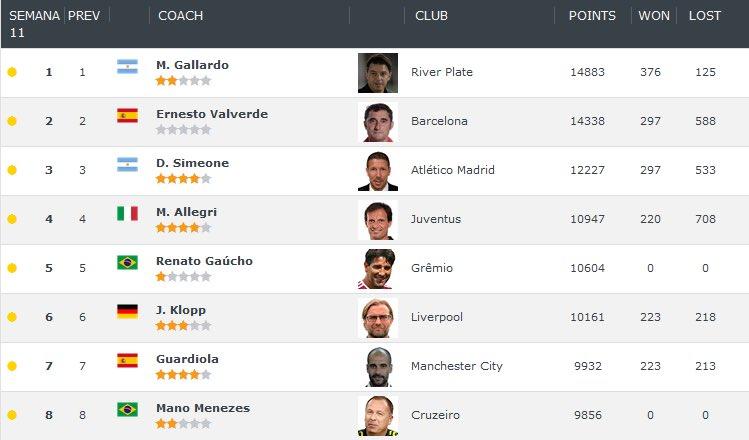
Task: Open the J. Klopp coach link
Action: 180,310
